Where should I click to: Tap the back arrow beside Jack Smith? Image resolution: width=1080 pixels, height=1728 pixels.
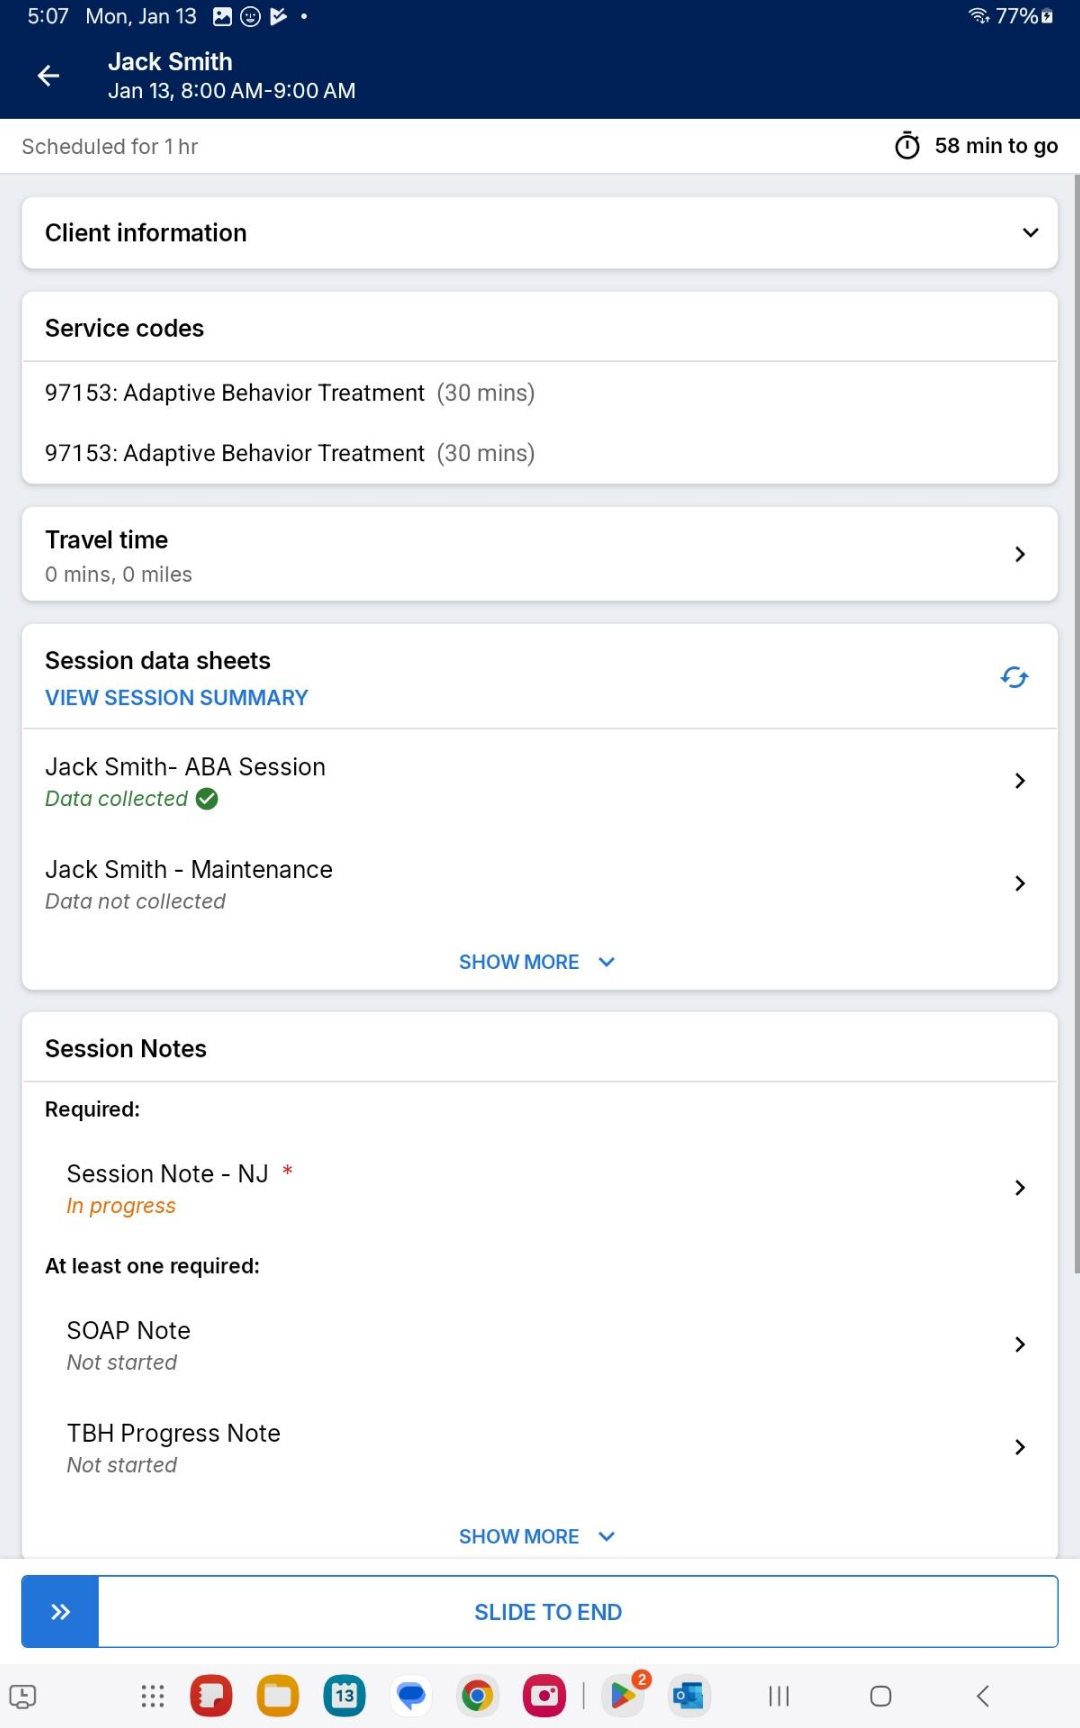tap(48, 76)
